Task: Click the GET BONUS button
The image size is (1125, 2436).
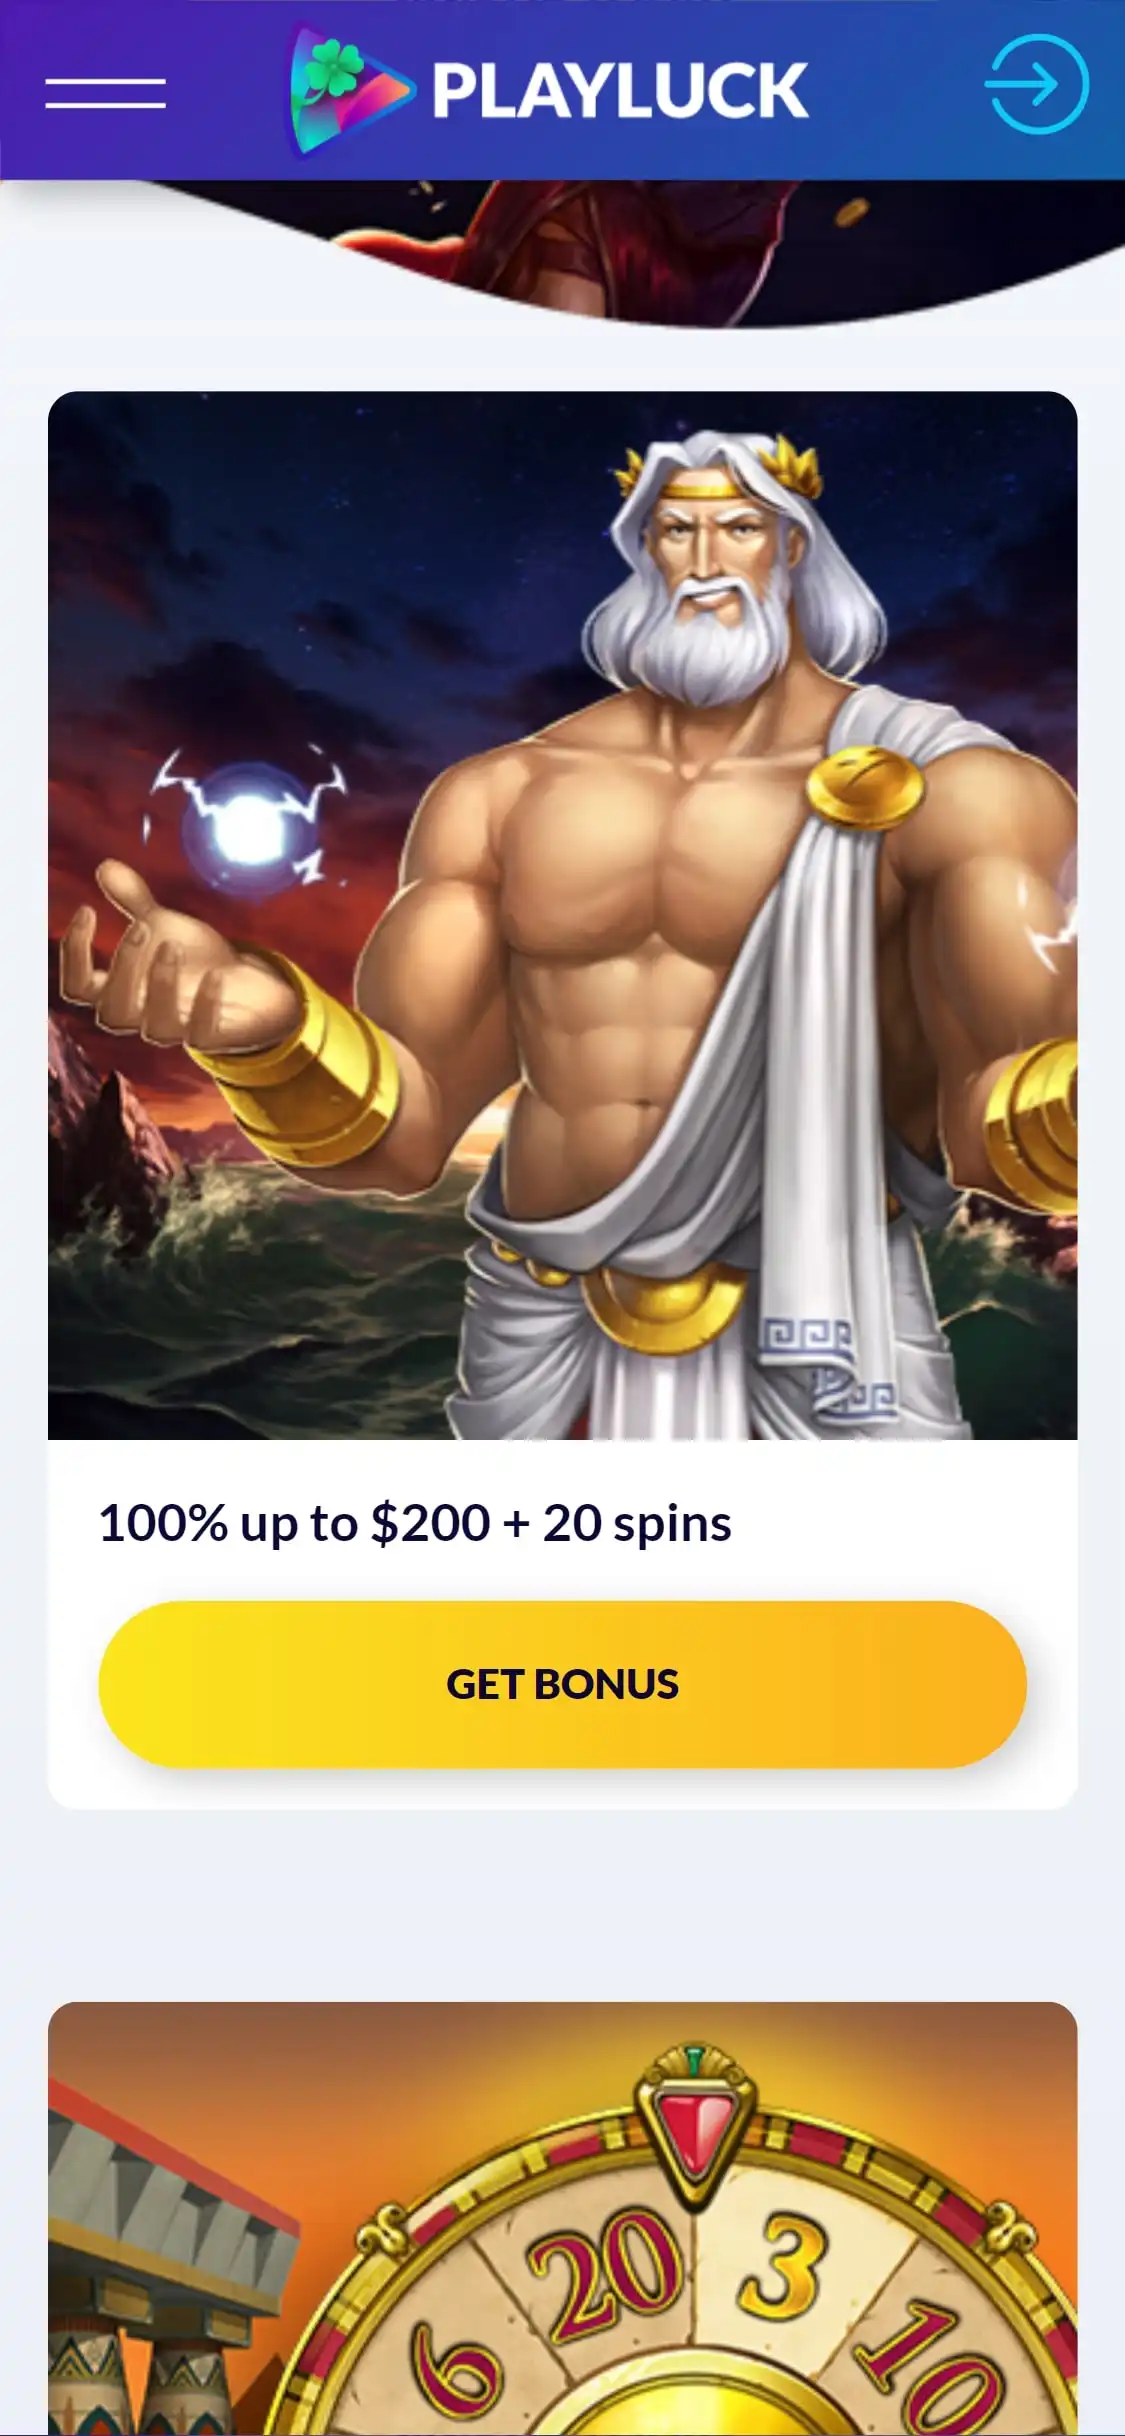Action: 562,1684
